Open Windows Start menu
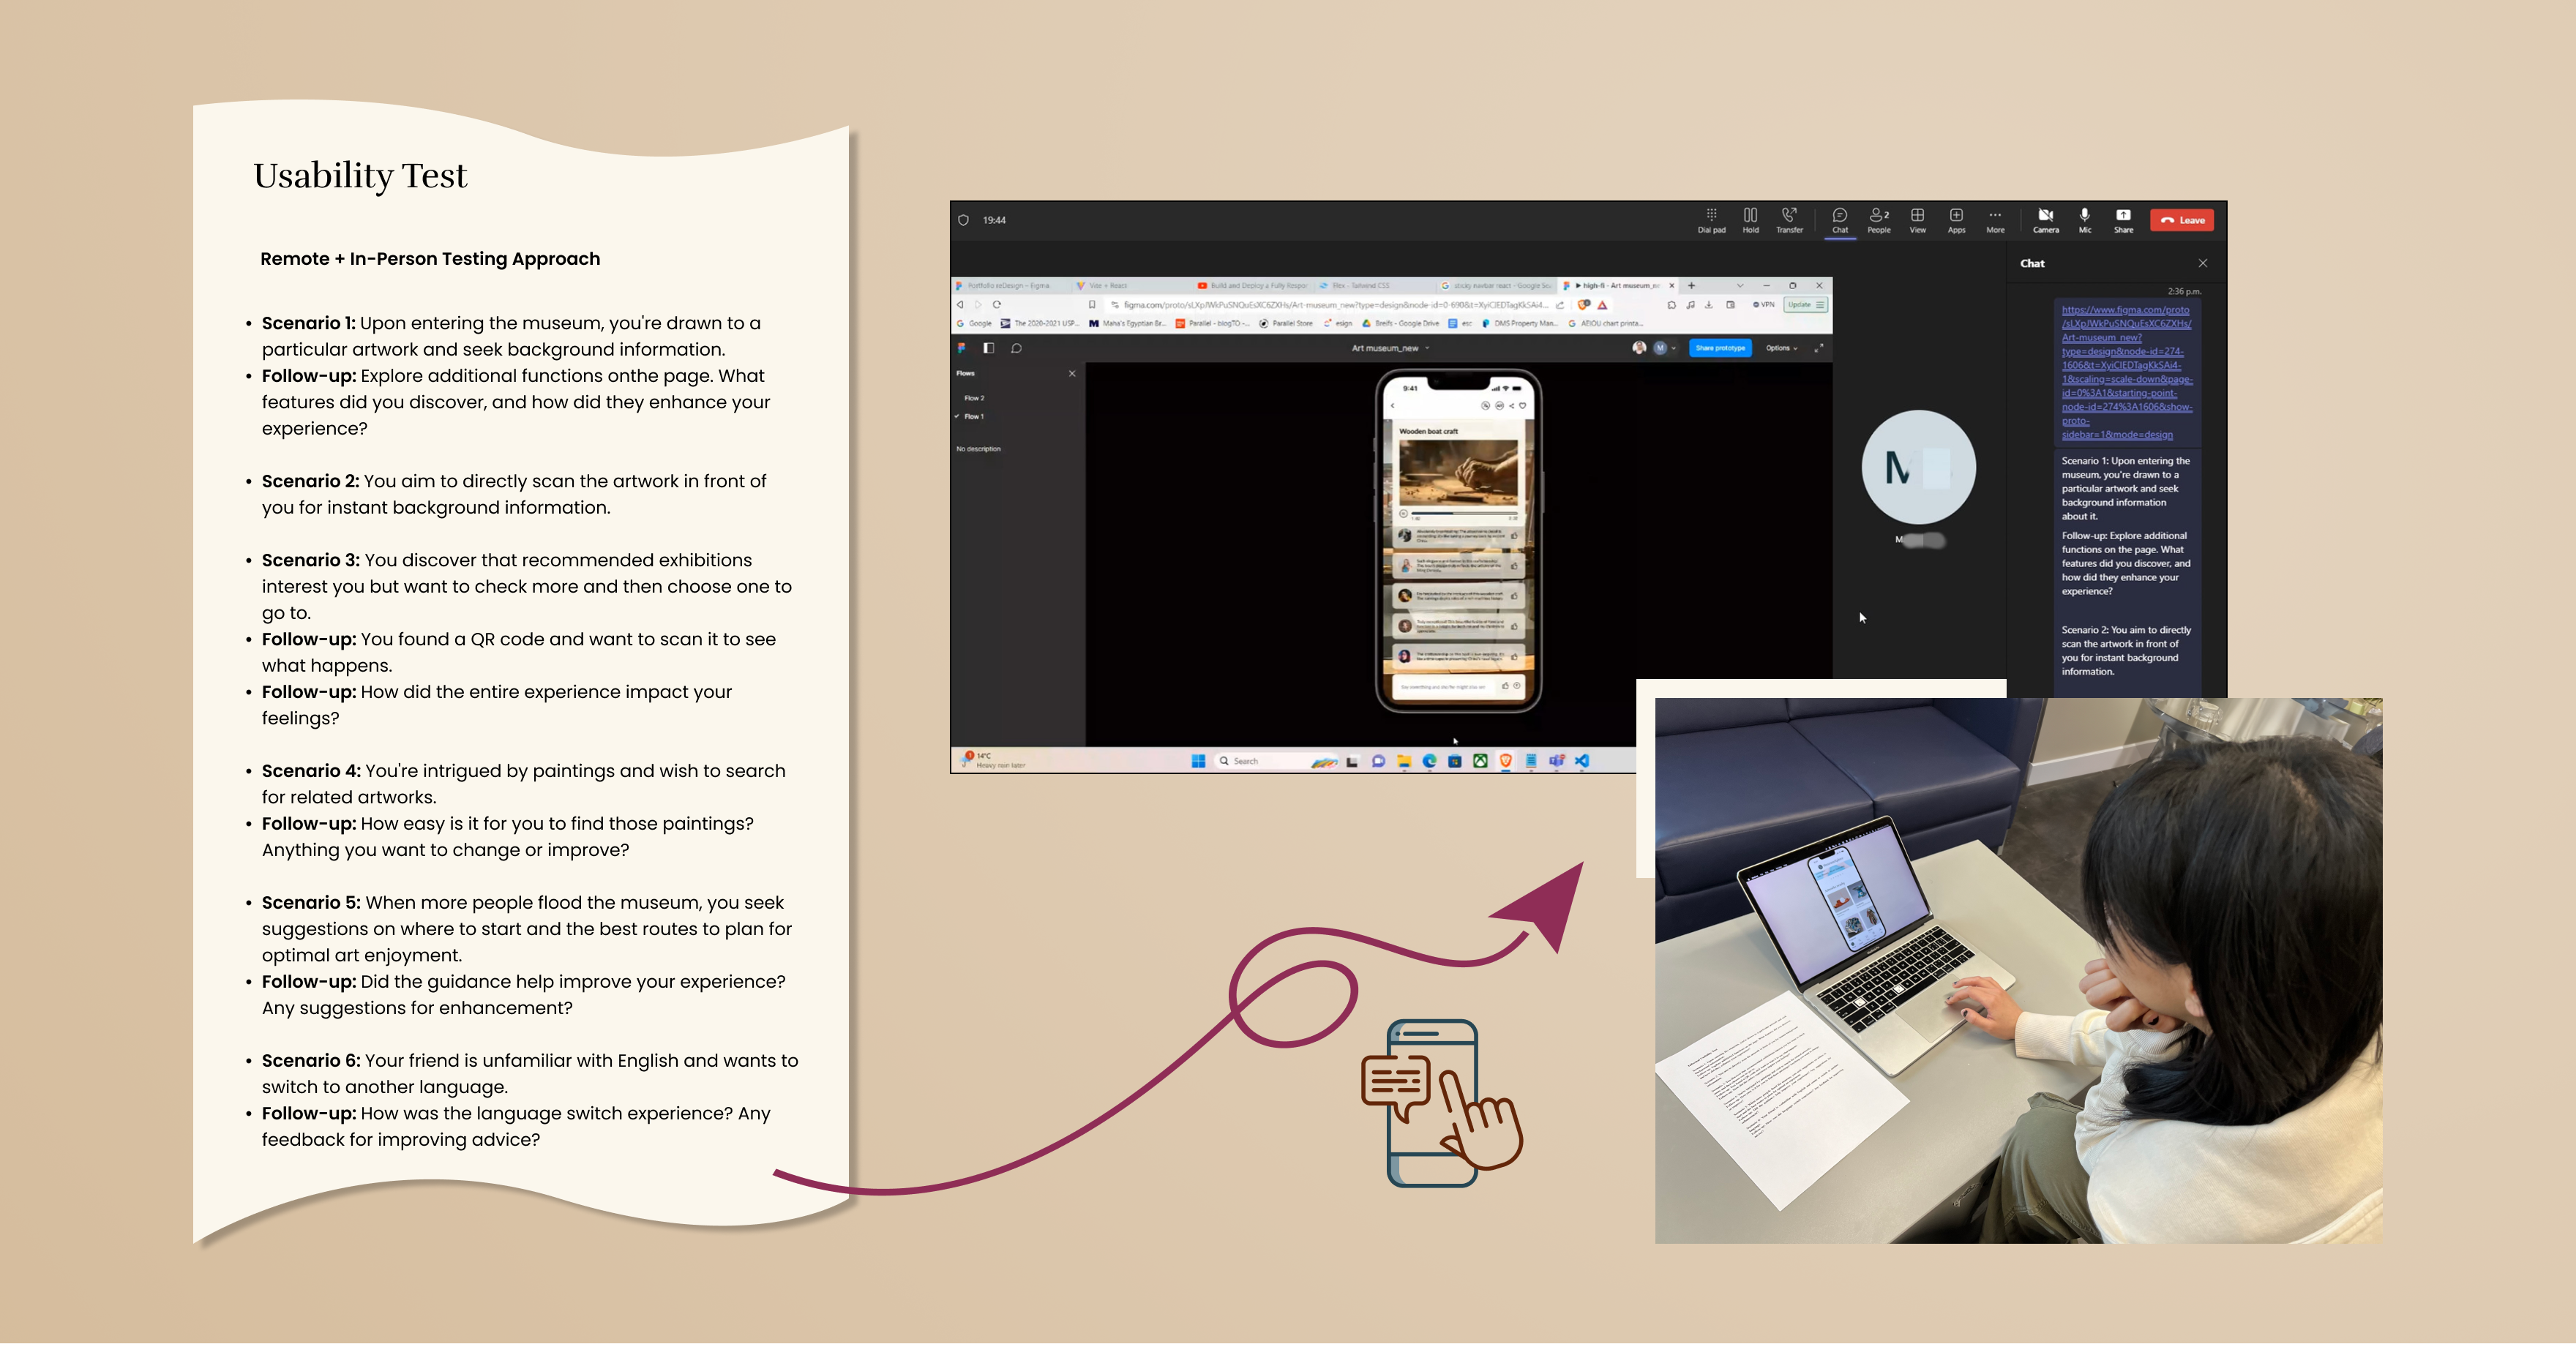 click(1198, 762)
